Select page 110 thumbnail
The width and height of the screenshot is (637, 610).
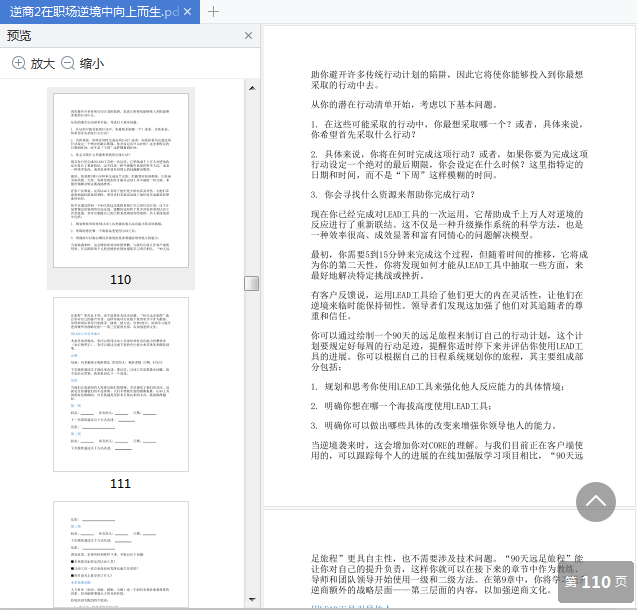(121, 180)
